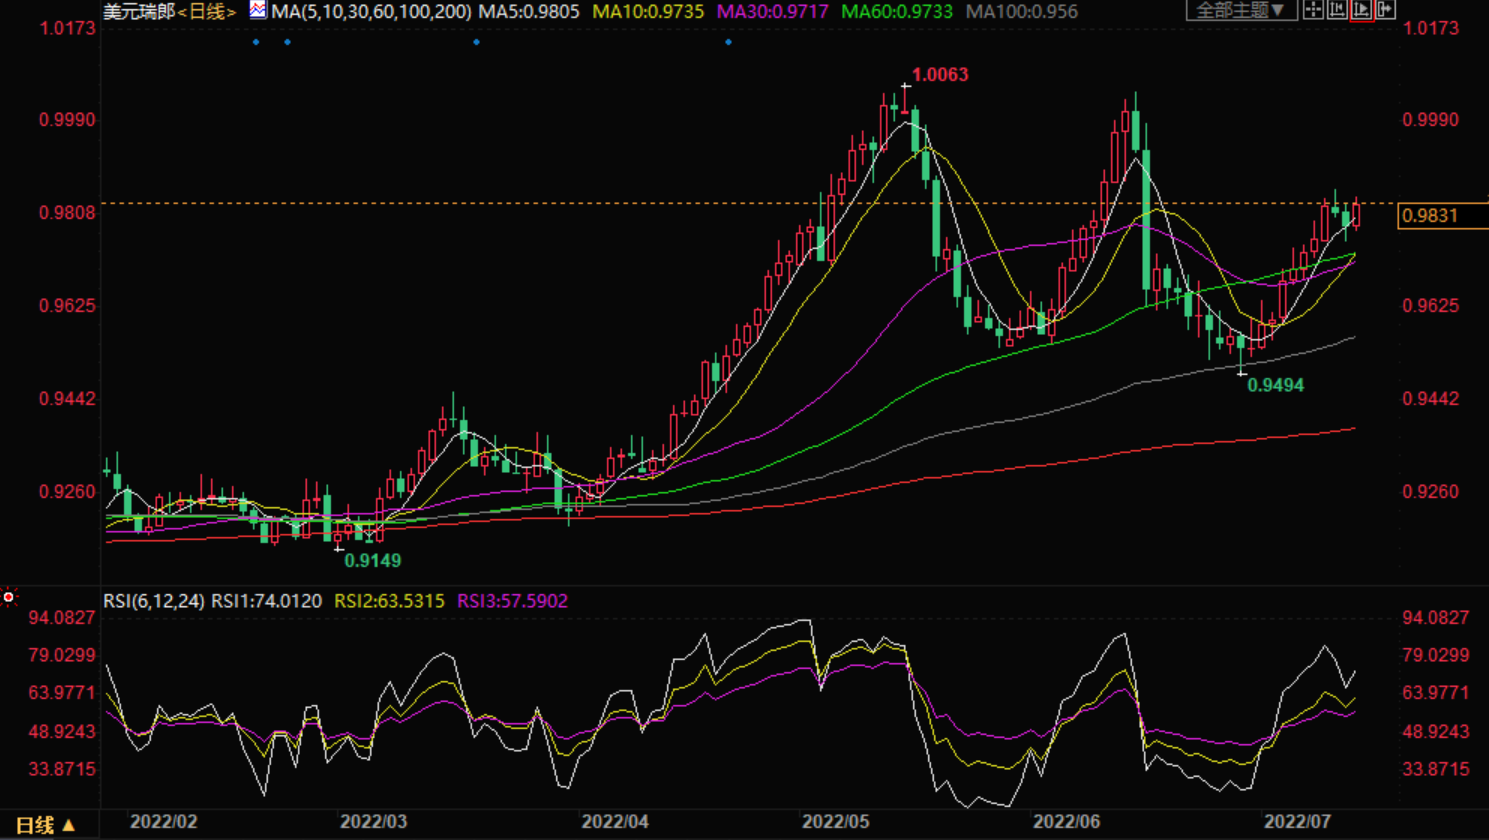The height and width of the screenshot is (840, 1489).
Task: Click the first blue diamond event marker
Action: (257, 42)
